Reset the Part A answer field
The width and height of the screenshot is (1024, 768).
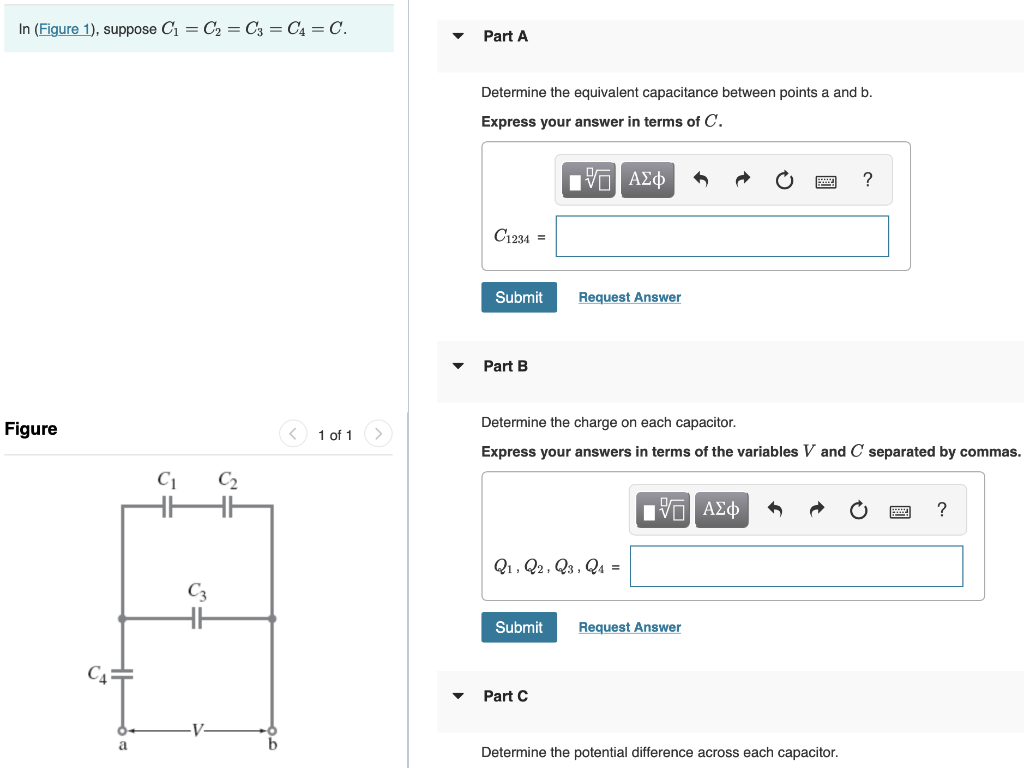click(784, 179)
